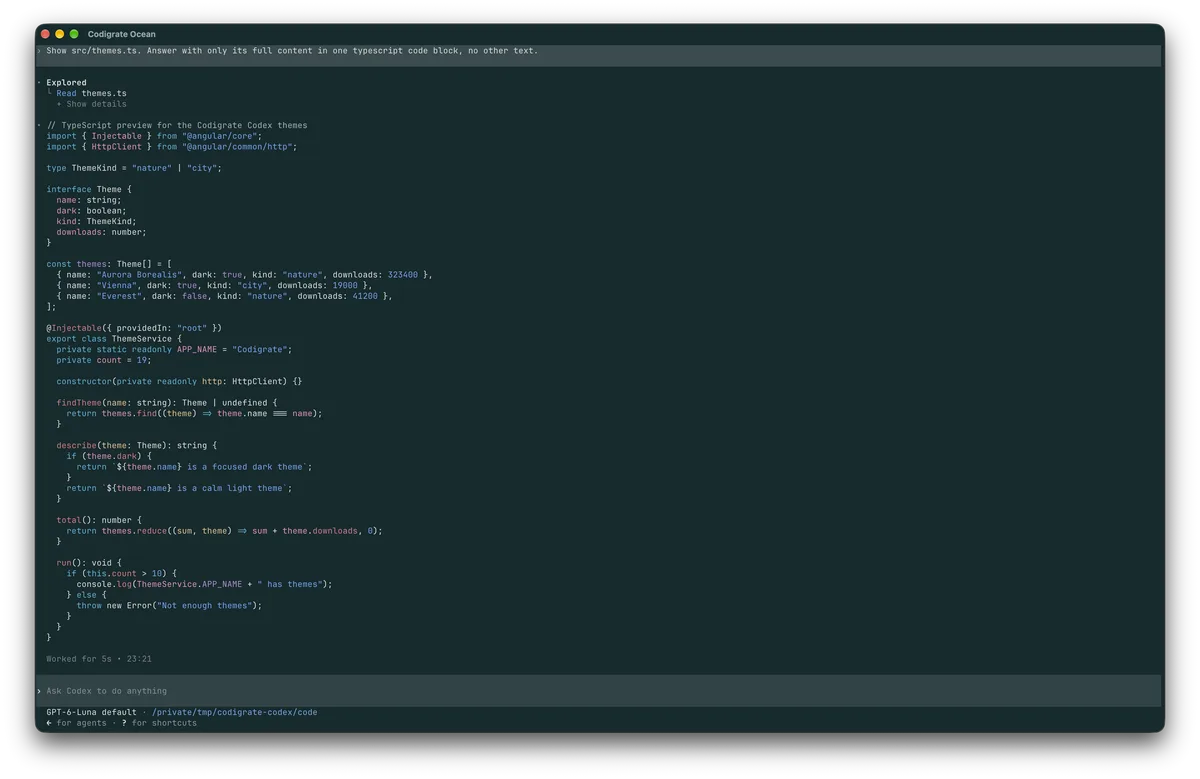Click the 'interface Theme {' line
This screenshot has height=779, width=1200.
[89, 189]
